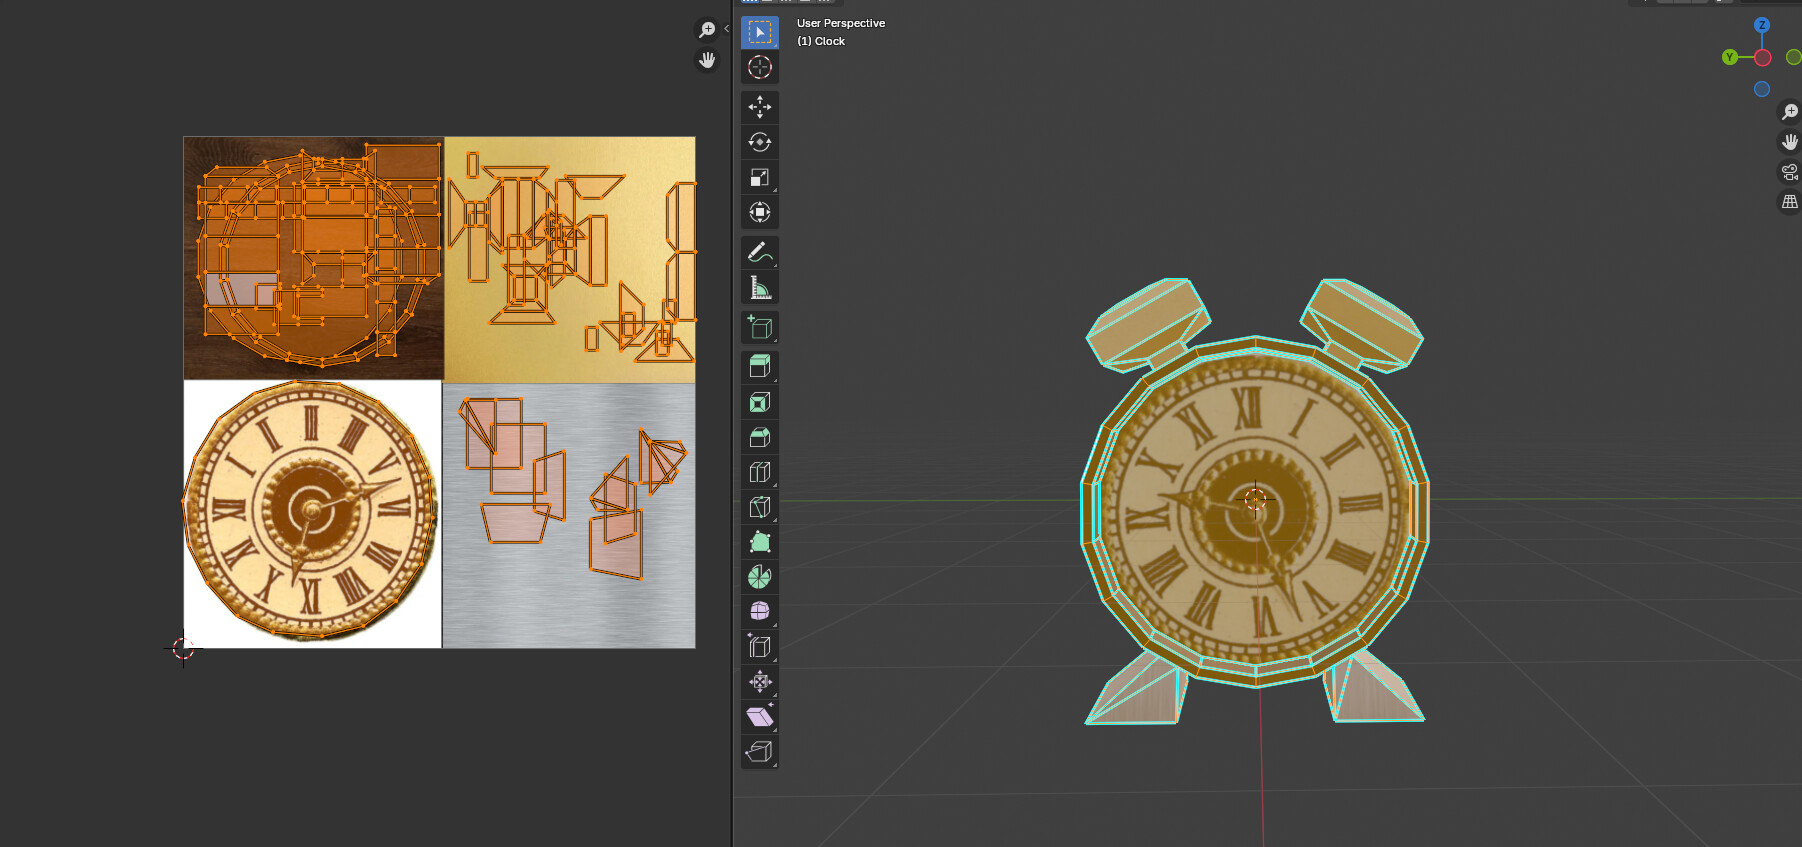1802x847 pixels.
Task: Snap view to Y axis on gizmo
Action: pyautogui.click(x=1730, y=57)
